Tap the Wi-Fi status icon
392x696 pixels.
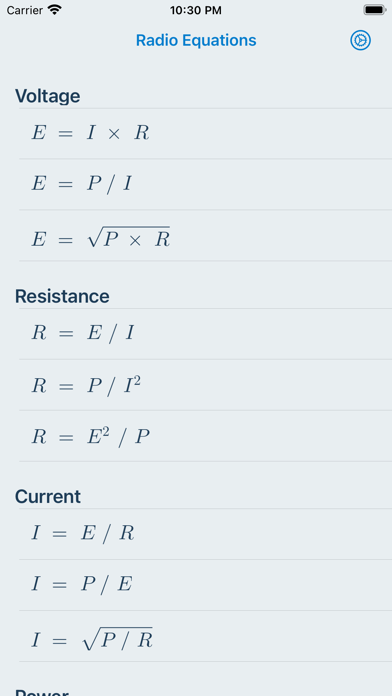click(x=55, y=10)
